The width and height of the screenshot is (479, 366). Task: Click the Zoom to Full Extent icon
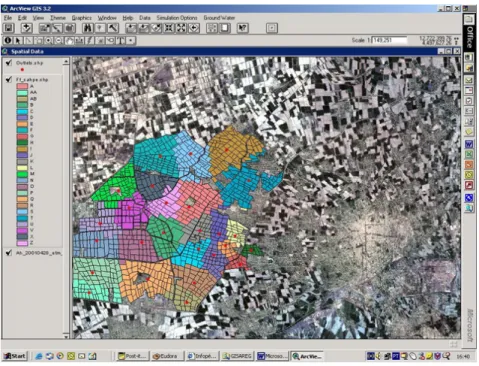coord(131,28)
